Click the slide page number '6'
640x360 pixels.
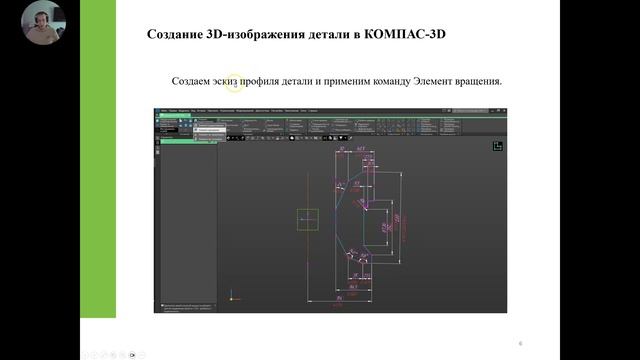[x=520, y=343]
